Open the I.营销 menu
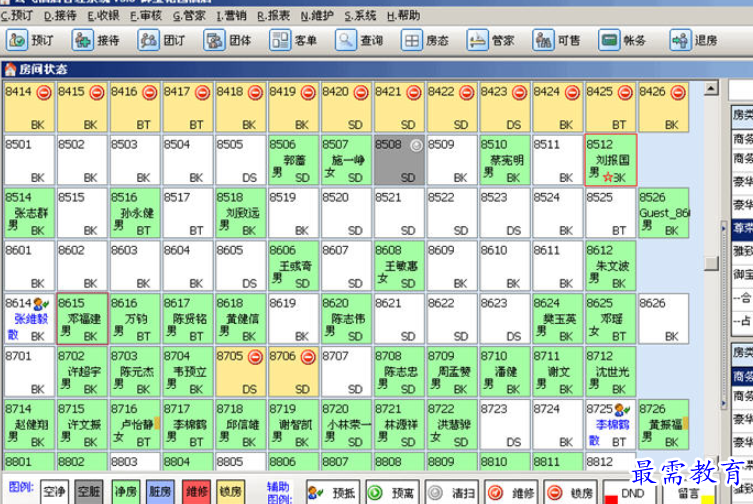753x504 pixels. [231, 16]
